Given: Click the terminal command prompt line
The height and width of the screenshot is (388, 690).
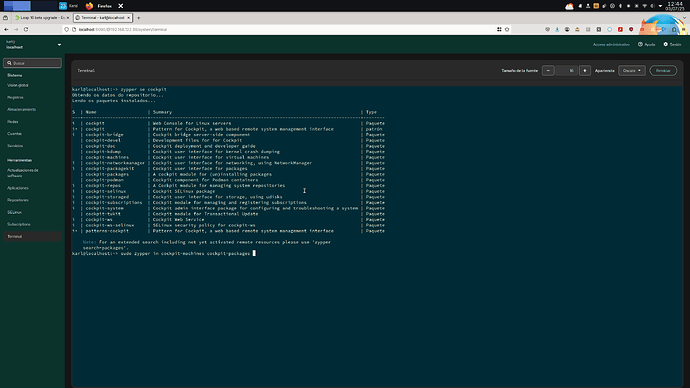Looking at the screenshot, I should pos(164,253).
